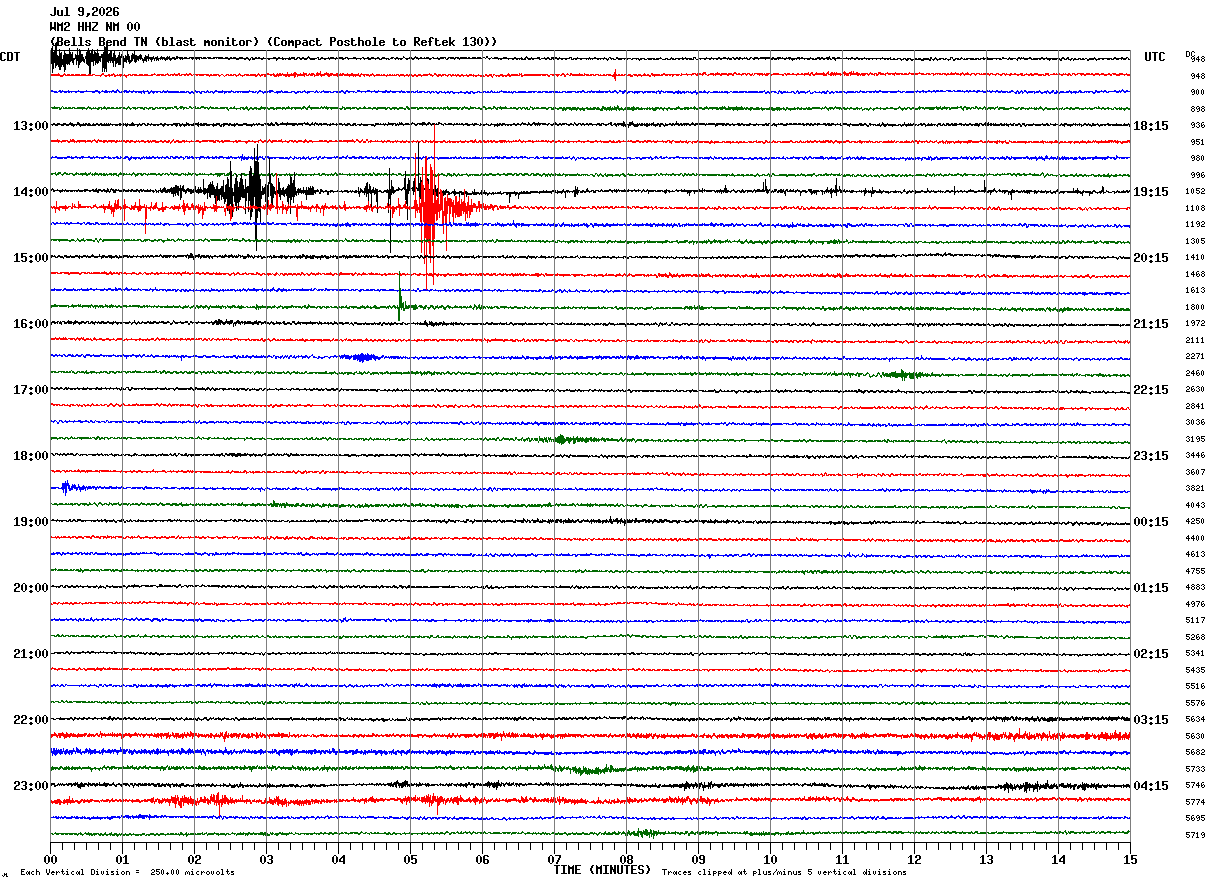Click the green burst near minute 12
This screenshot has height=886, width=1210.
coord(902,374)
